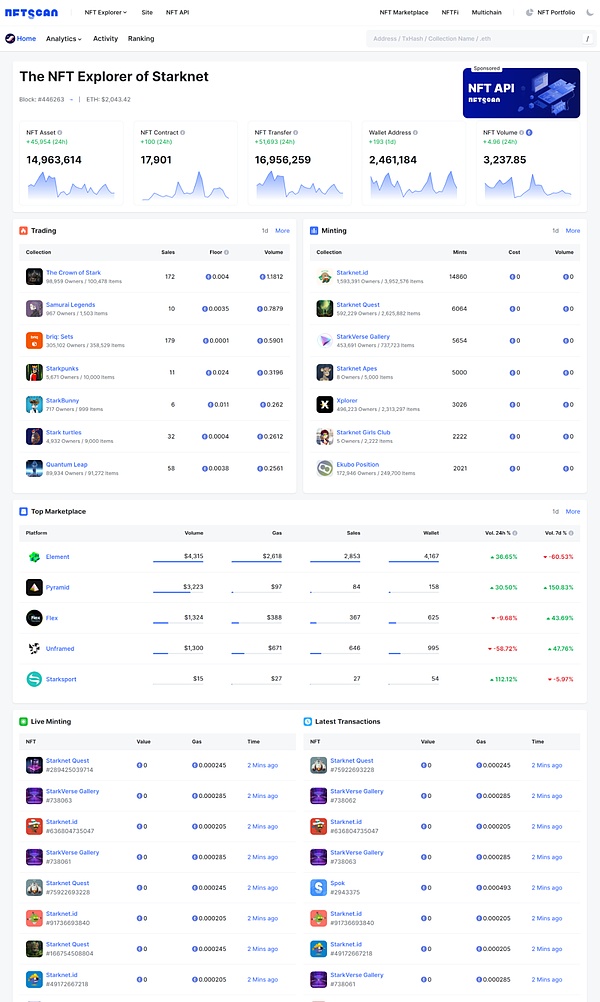Click the Element marketplace icon

click(x=34, y=557)
